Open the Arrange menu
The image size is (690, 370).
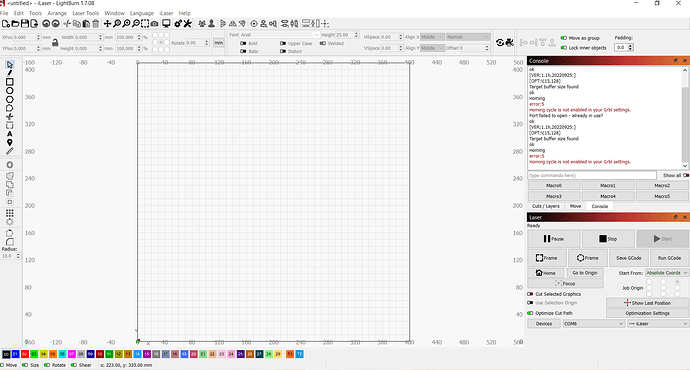tap(57, 13)
